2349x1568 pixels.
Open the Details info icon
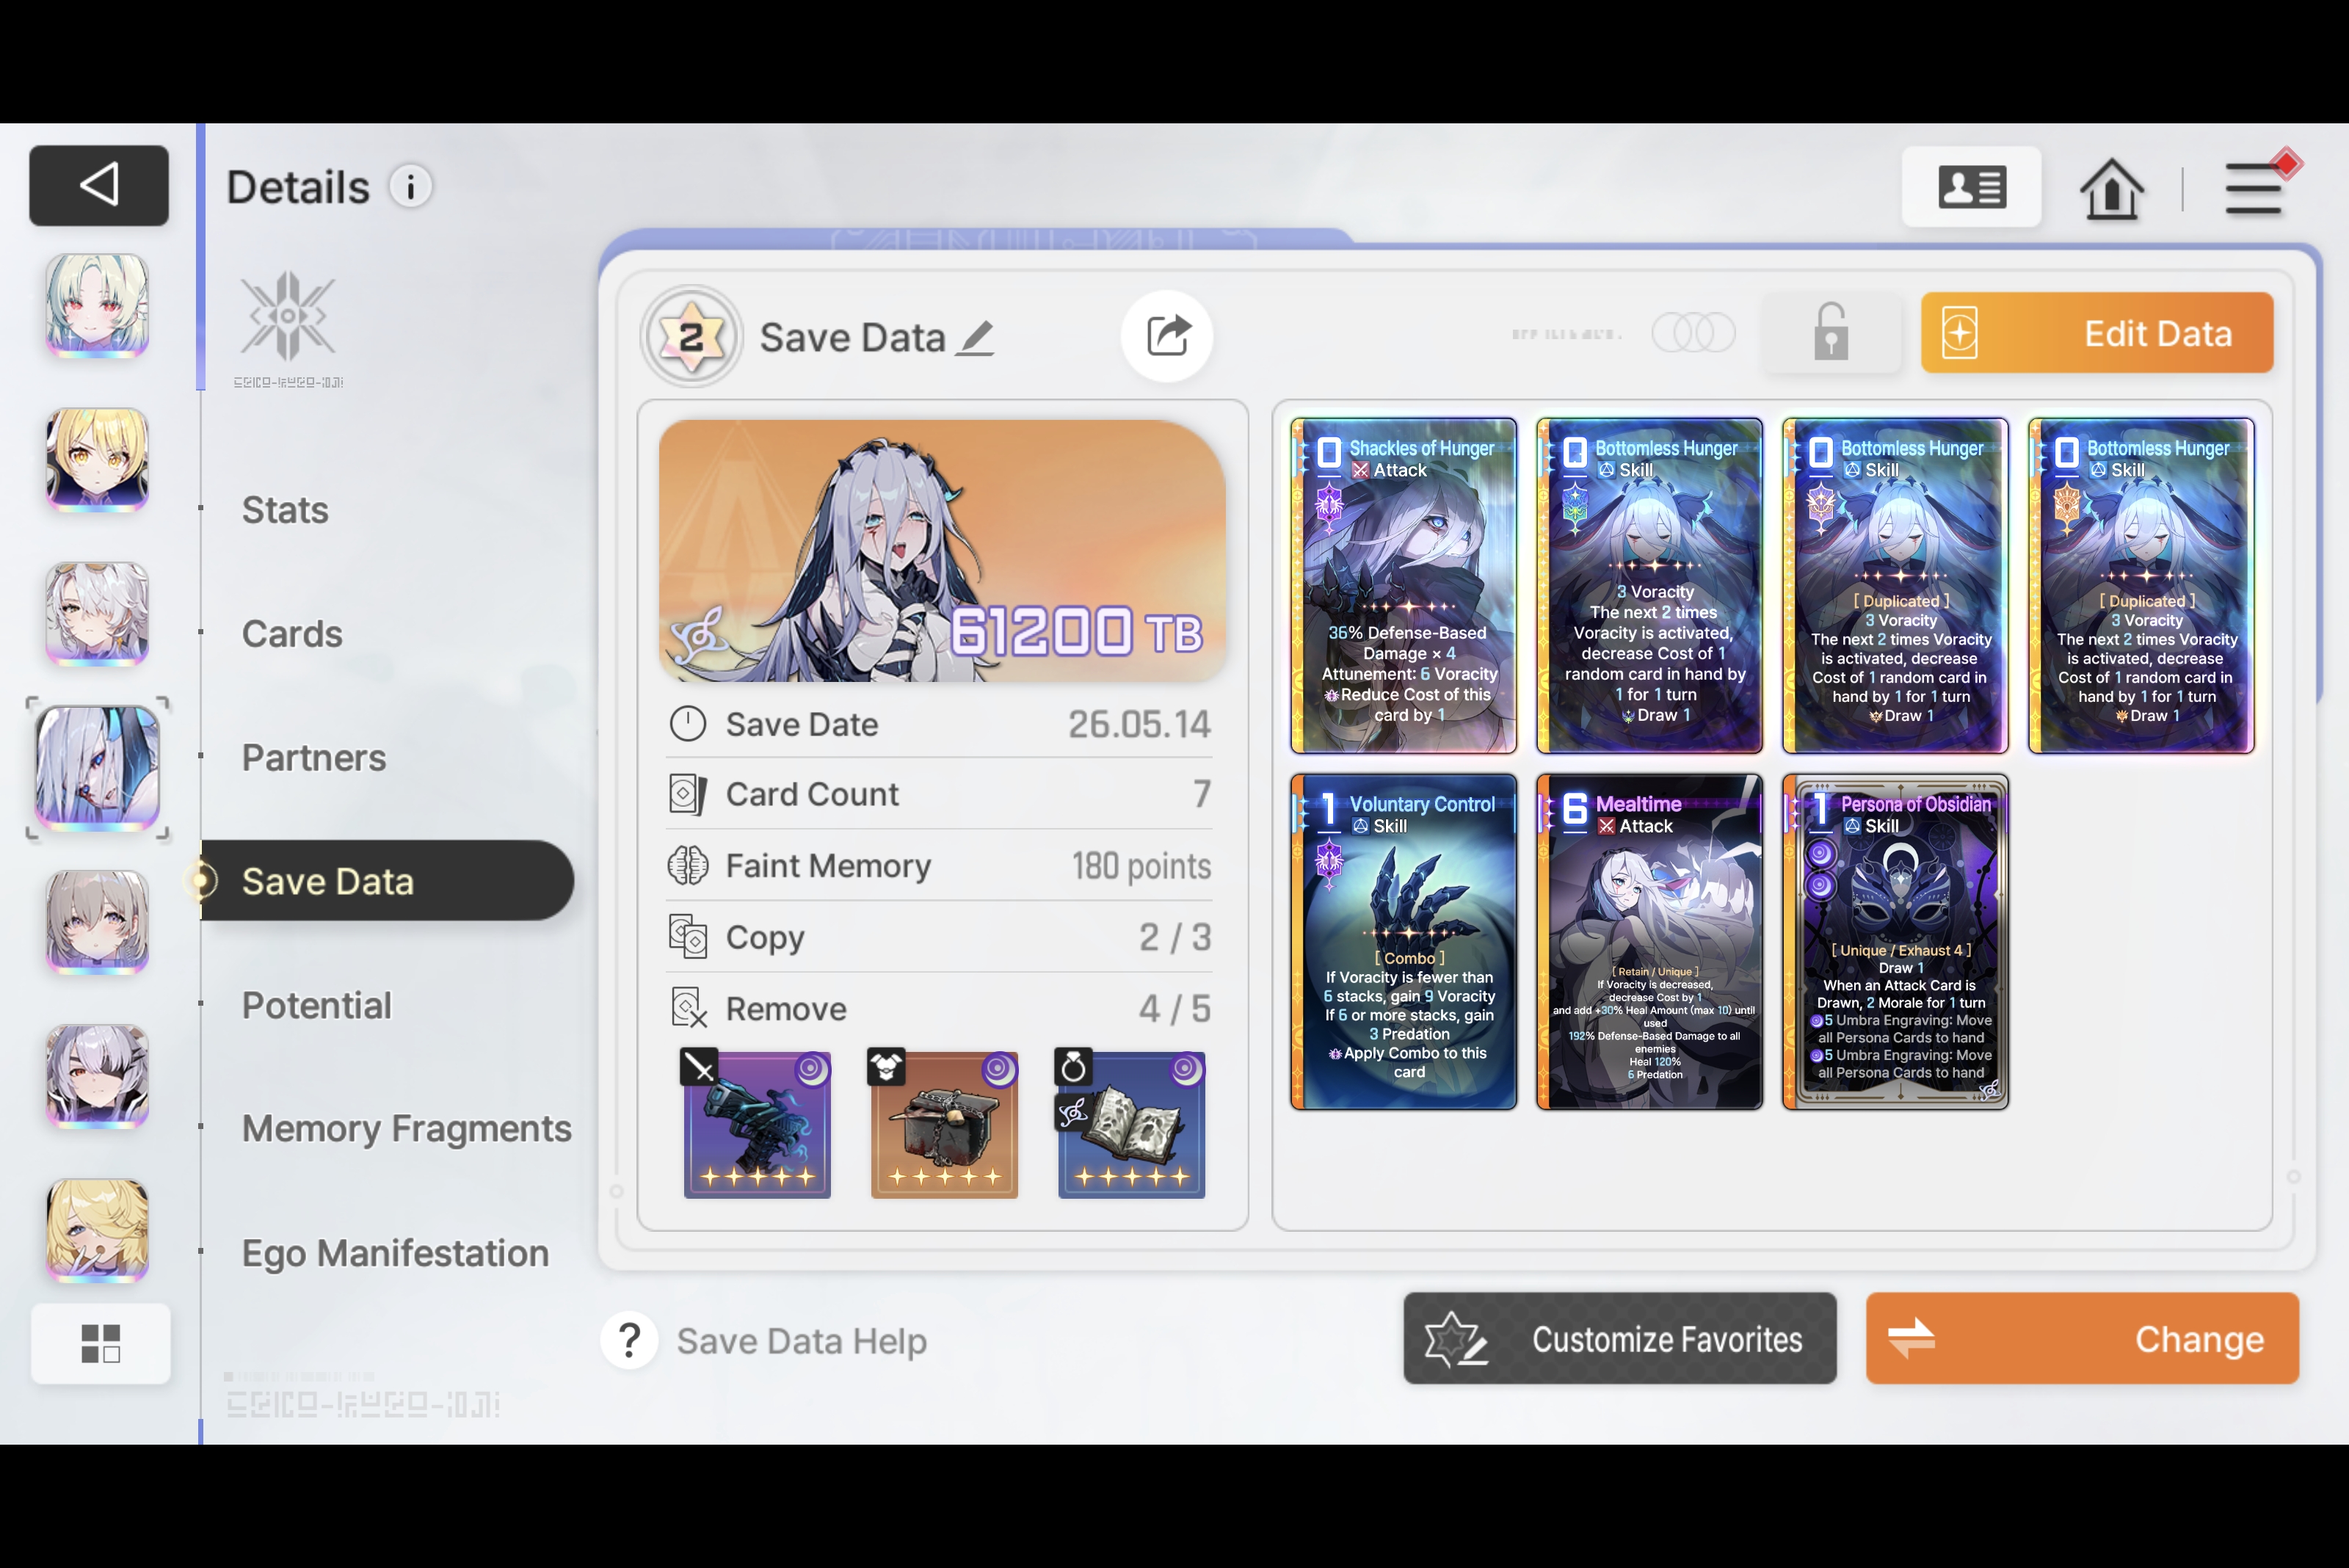click(410, 186)
